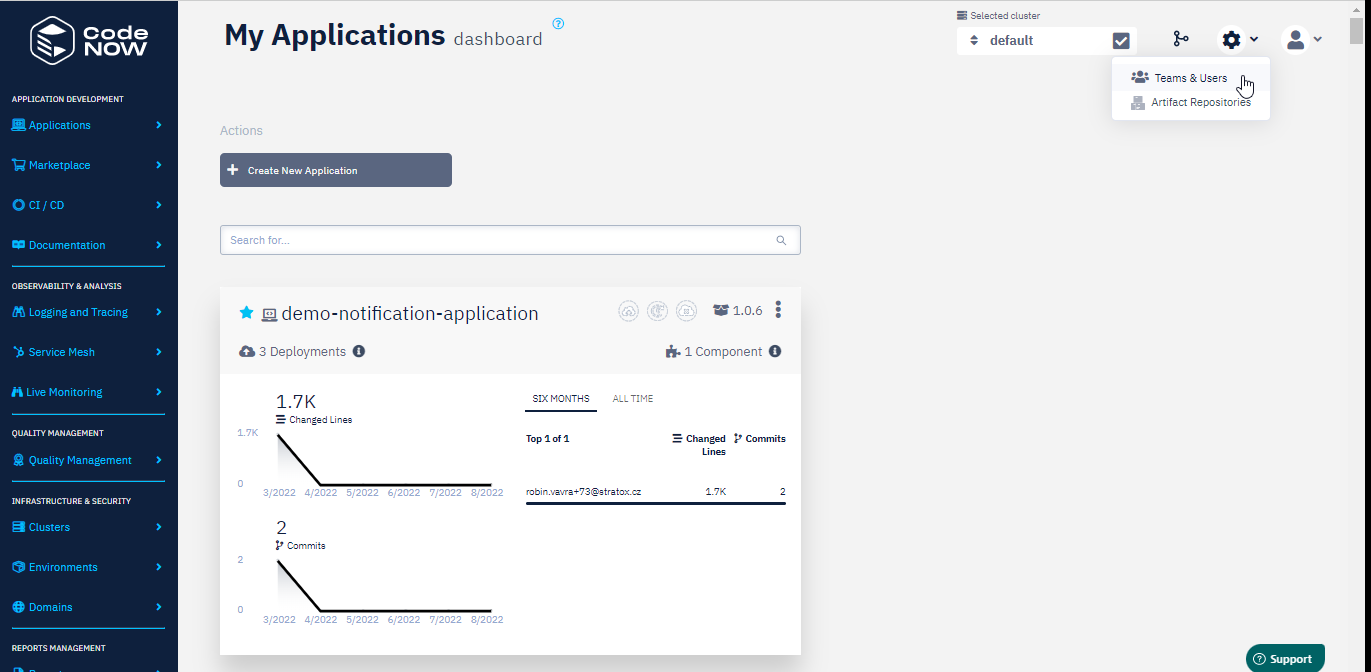Click the 'Top 1 of 1' label
The image size is (1371, 672).
(547, 439)
